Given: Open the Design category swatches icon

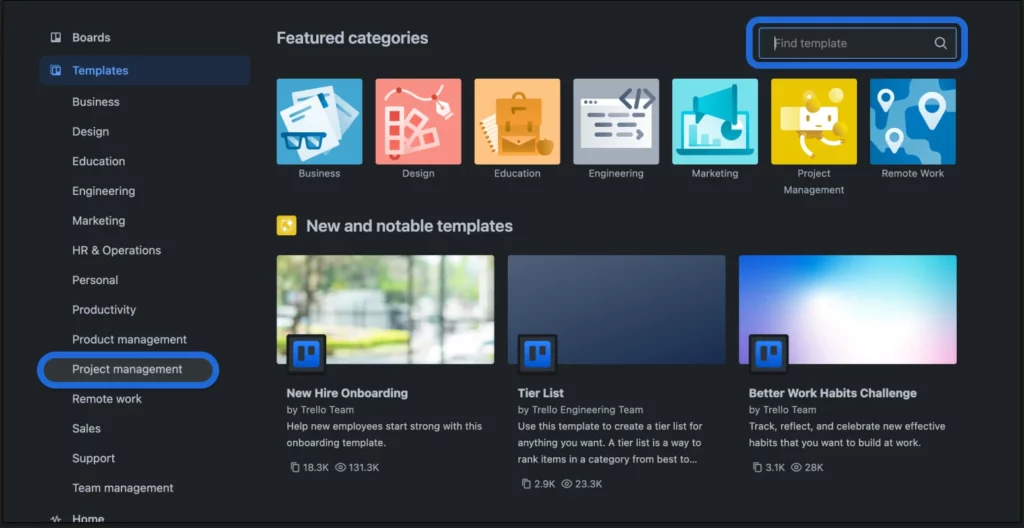Looking at the screenshot, I should tap(418, 122).
